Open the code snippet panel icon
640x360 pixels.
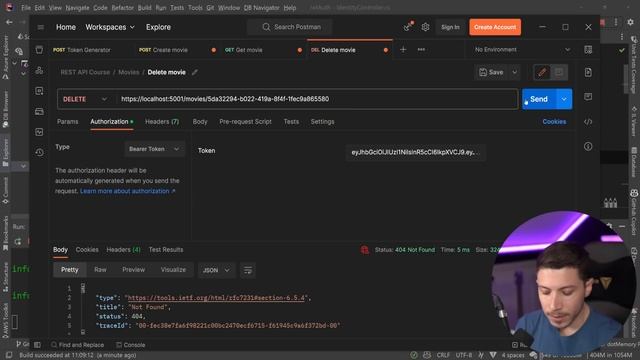588,122
